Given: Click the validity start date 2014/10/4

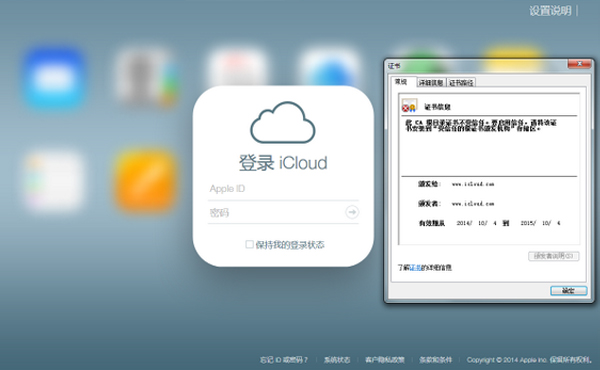Looking at the screenshot, I should click(476, 223).
